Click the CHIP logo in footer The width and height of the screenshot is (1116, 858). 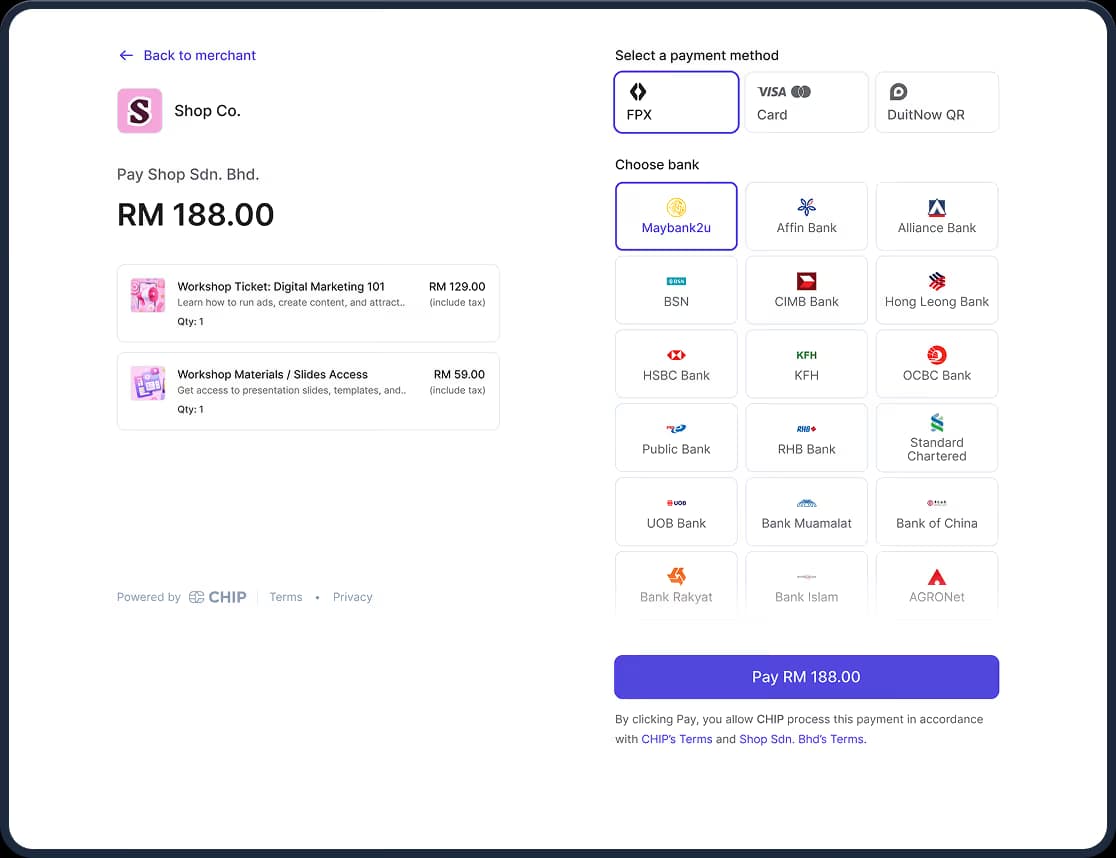218,597
